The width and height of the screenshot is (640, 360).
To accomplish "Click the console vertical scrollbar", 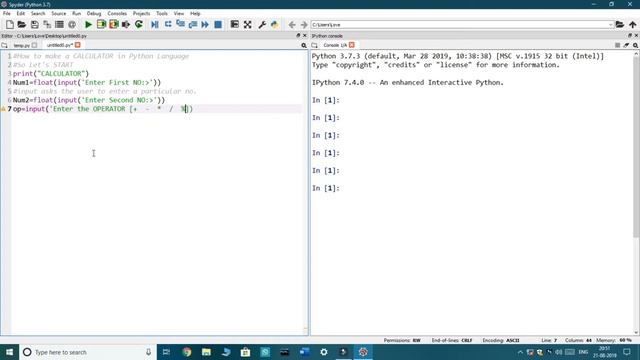I will 636,147.
